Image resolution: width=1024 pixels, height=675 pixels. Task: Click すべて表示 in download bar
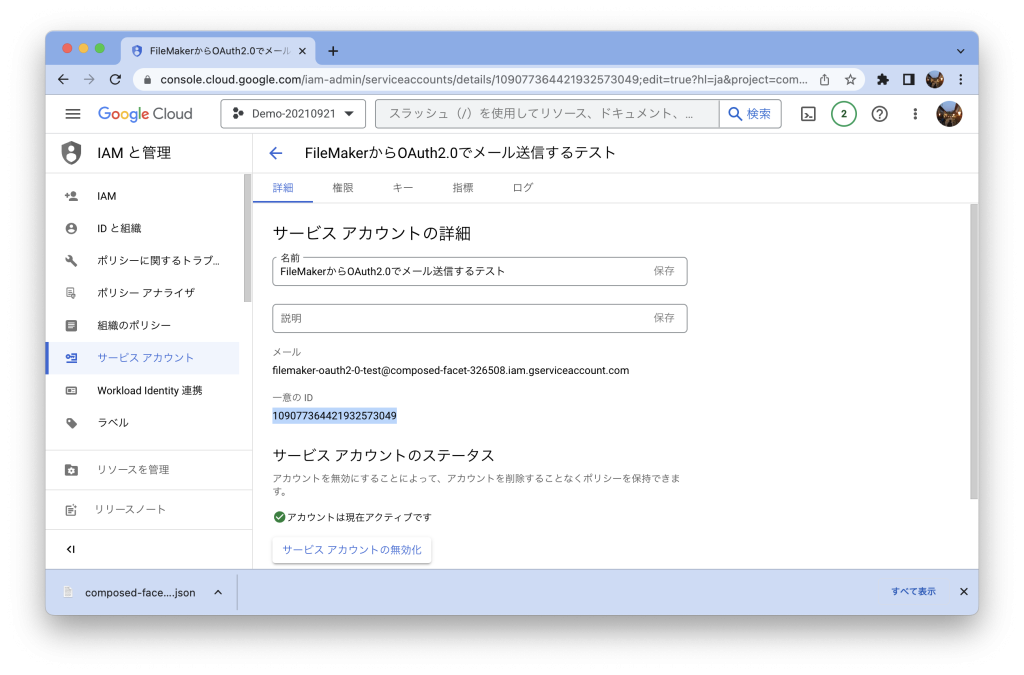pyautogui.click(x=914, y=591)
